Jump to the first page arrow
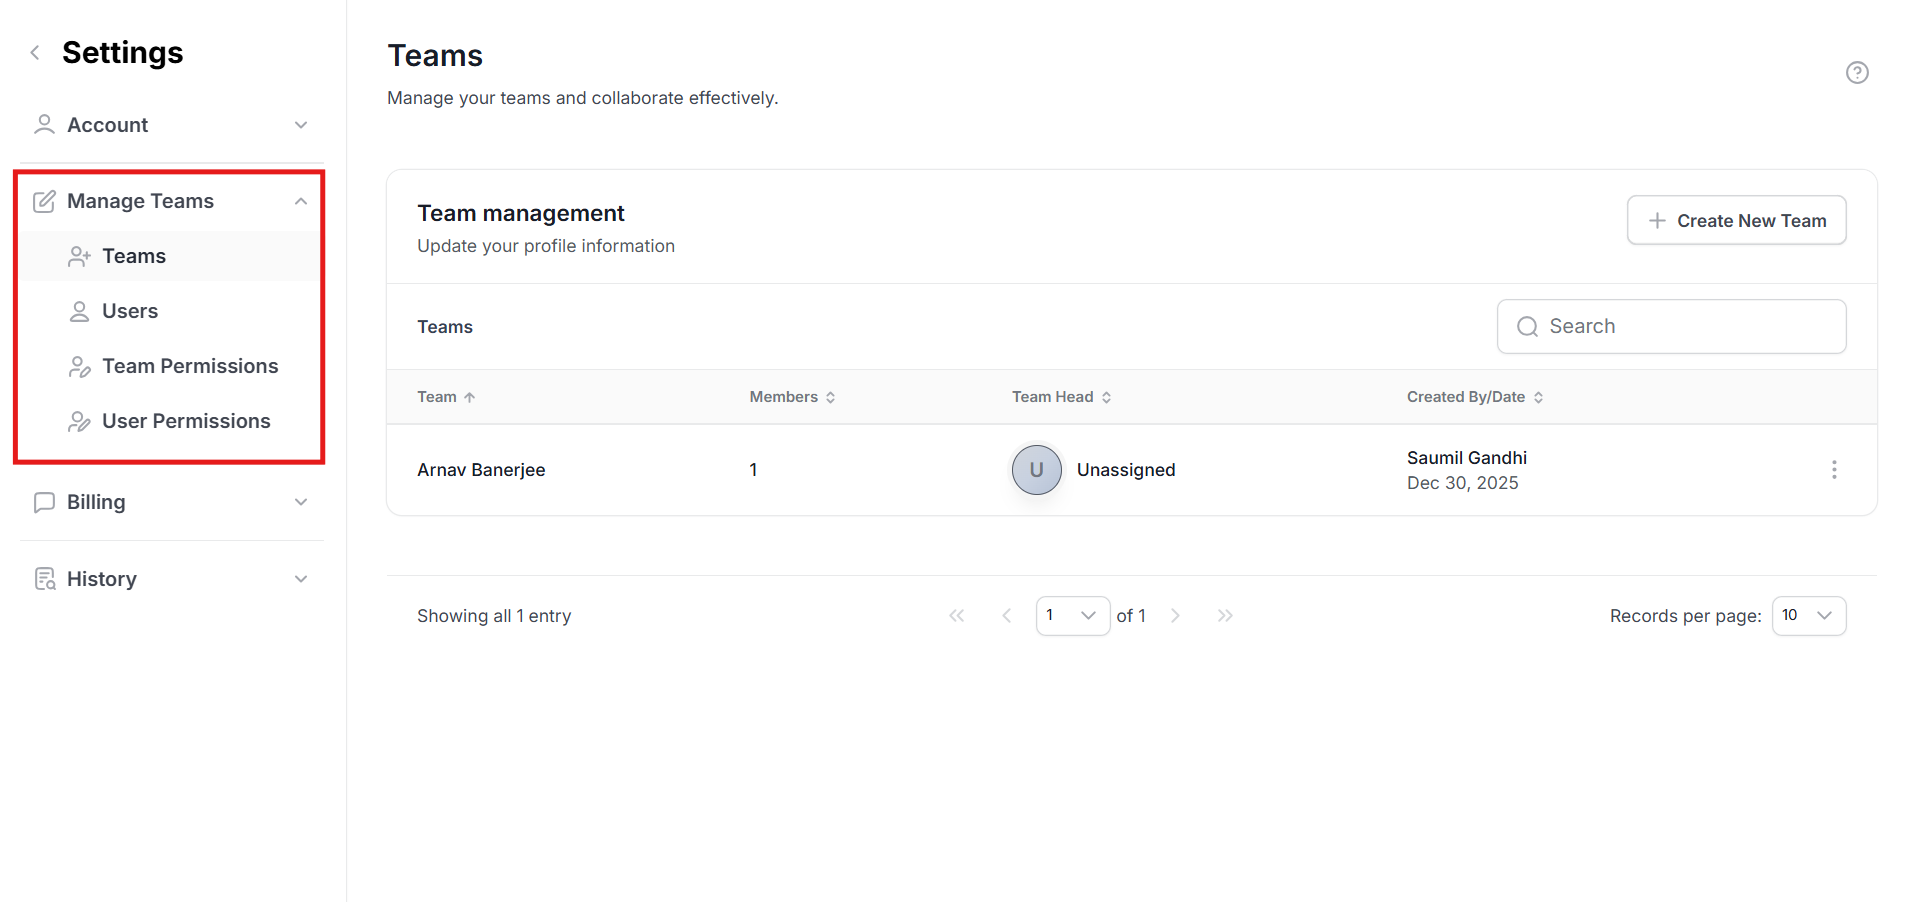 (956, 616)
